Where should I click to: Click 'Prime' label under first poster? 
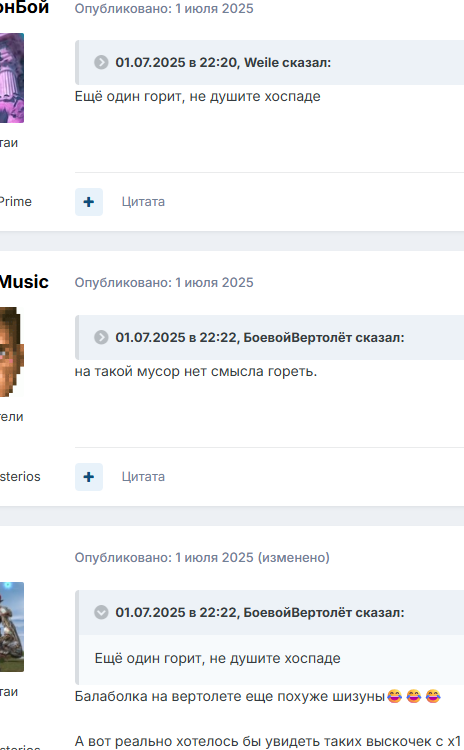click(16, 202)
